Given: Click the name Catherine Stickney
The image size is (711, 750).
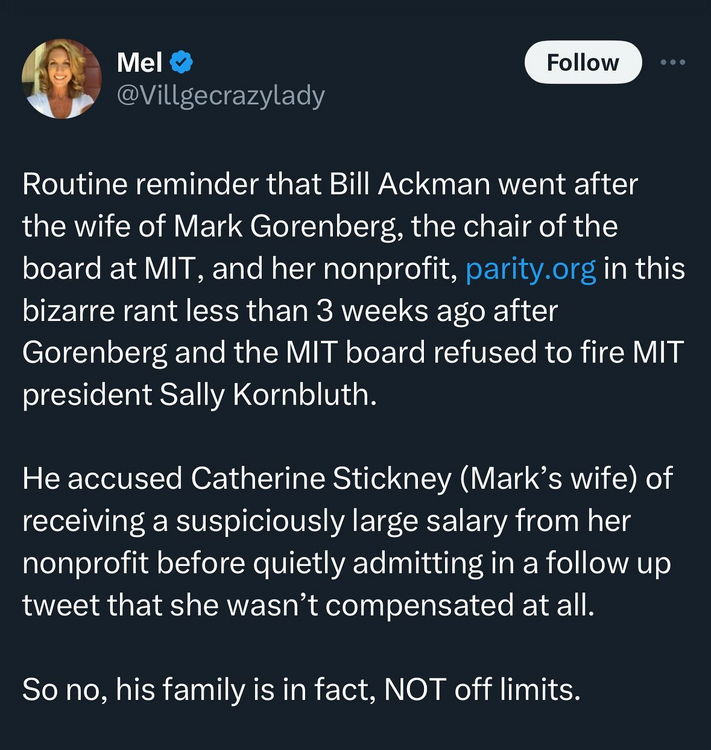Looking at the screenshot, I should [x=314, y=479].
